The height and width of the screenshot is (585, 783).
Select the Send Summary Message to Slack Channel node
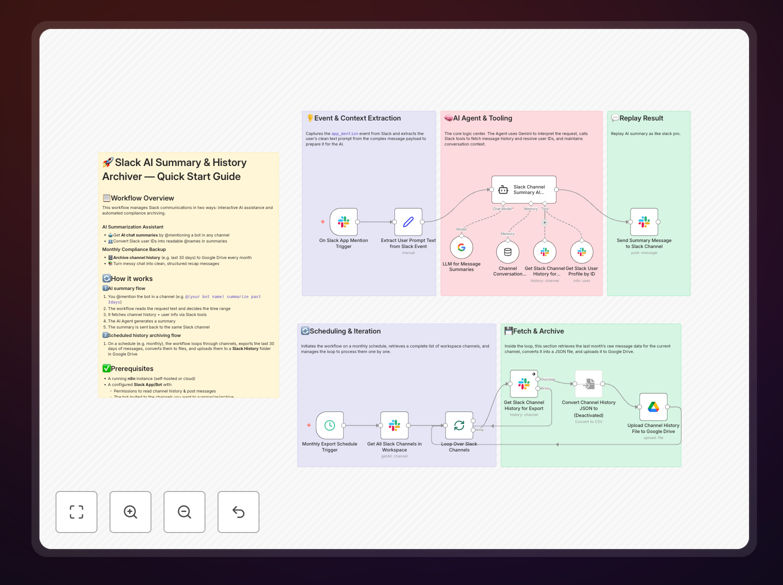pos(644,222)
